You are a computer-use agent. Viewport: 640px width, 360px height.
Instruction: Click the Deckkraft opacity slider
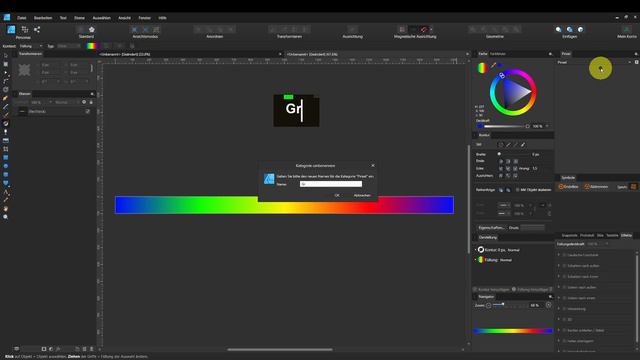click(507, 126)
